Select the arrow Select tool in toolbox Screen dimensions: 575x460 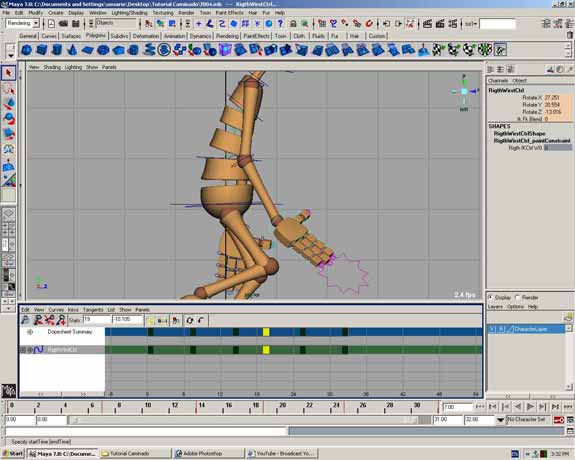click(x=9, y=73)
